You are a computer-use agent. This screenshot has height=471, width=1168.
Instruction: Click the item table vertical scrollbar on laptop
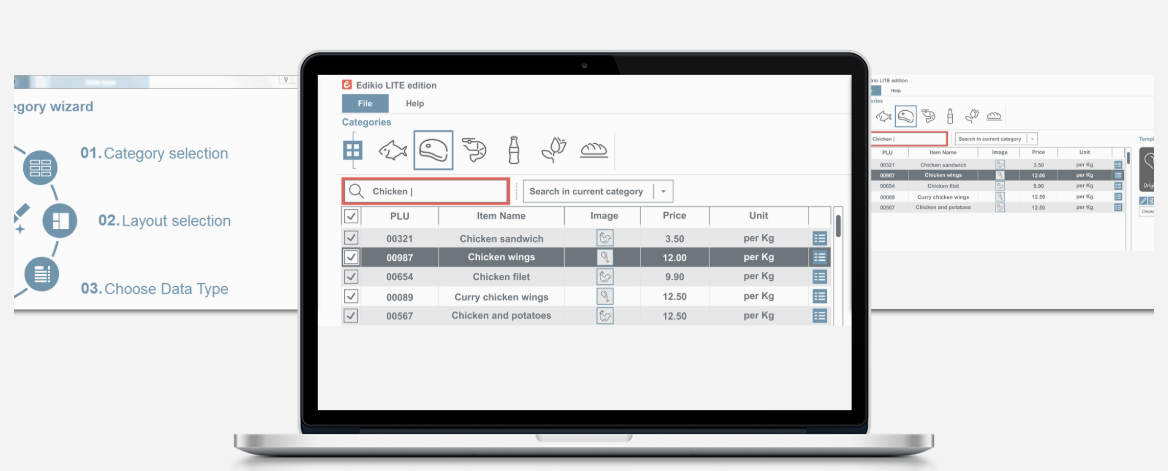click(837, 224)
